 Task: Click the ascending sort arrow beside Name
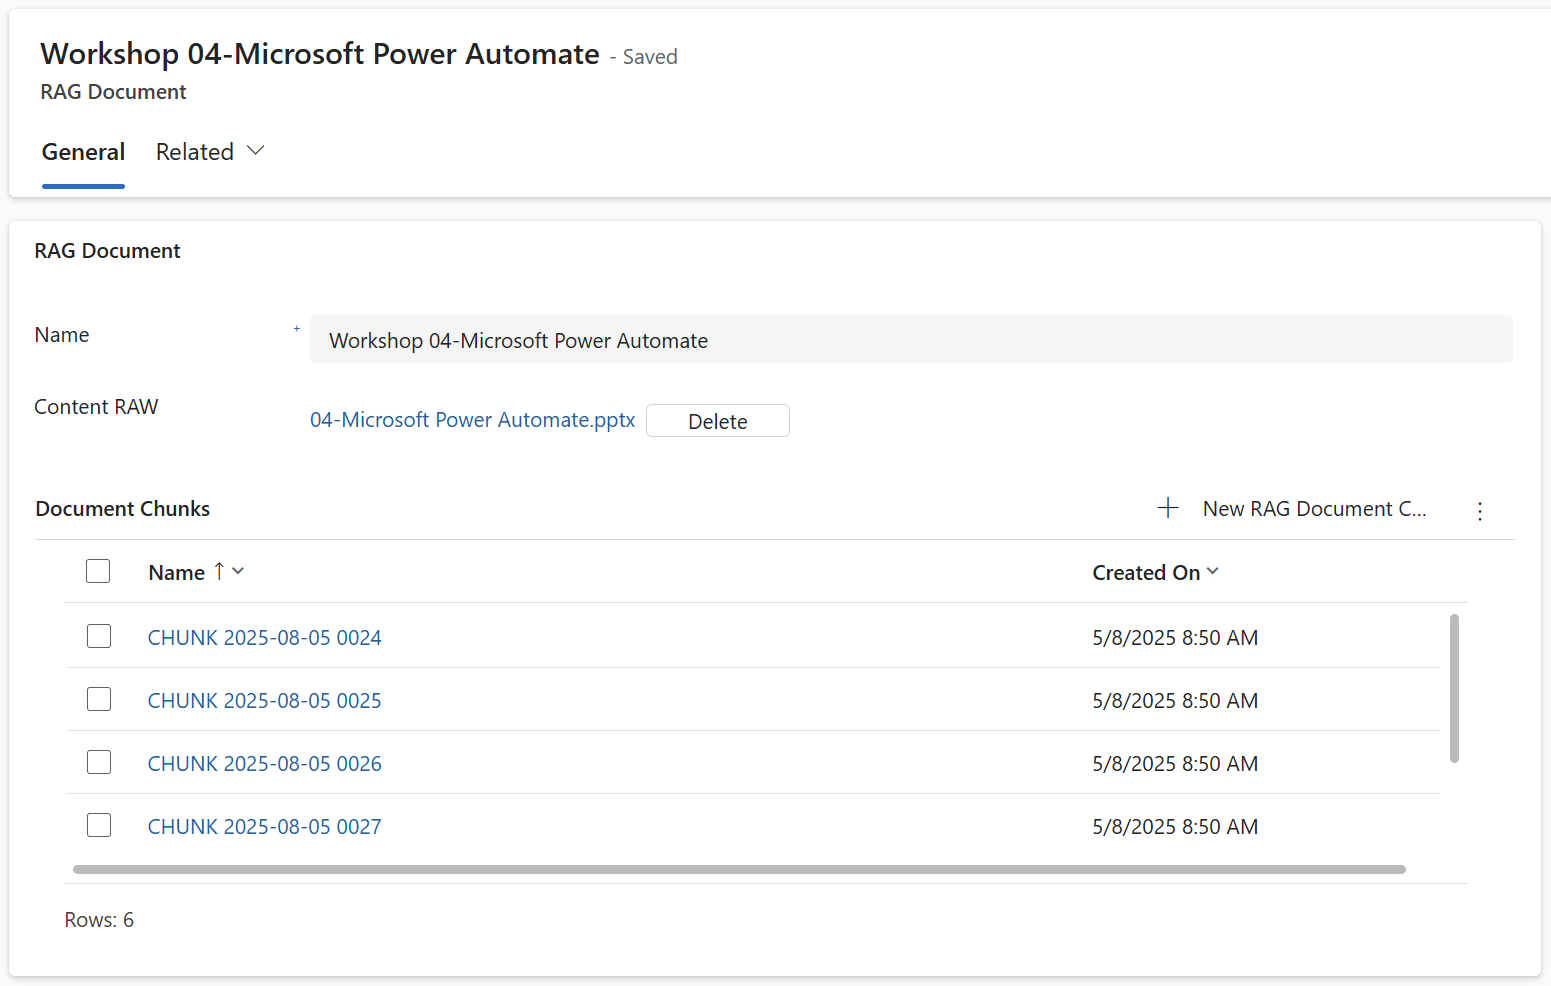219,571
